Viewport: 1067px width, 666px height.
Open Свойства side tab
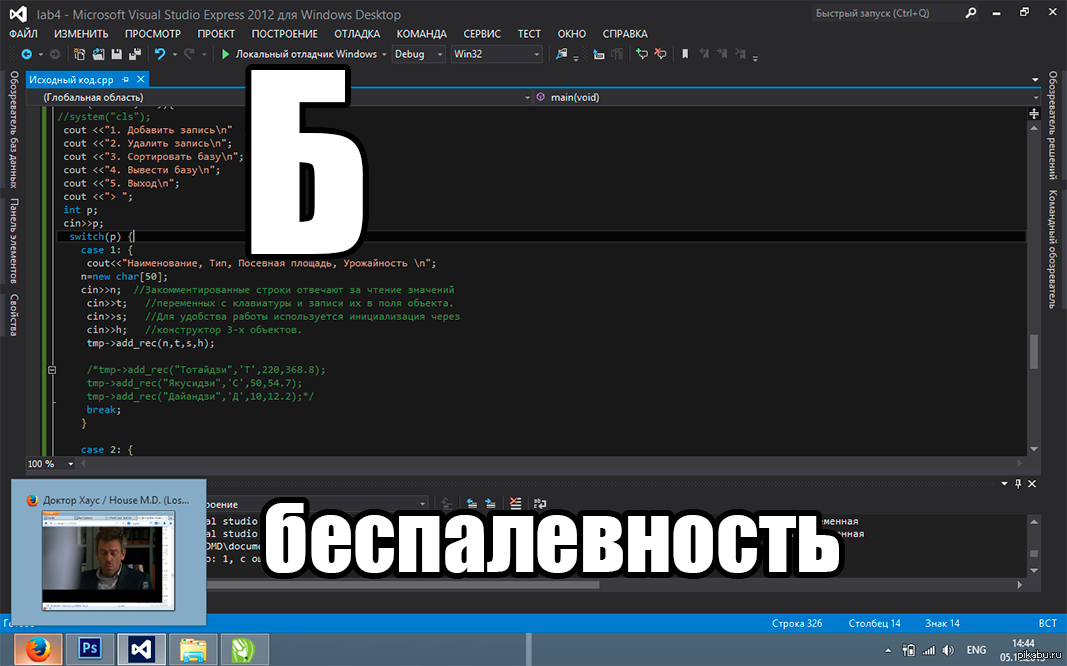click(14, 315)
